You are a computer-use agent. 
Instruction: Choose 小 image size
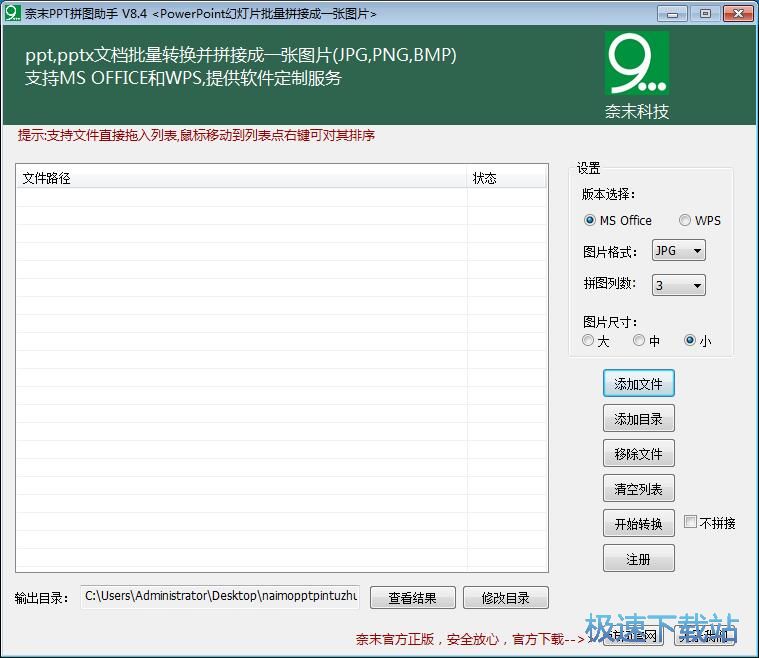tap(698, 341)
